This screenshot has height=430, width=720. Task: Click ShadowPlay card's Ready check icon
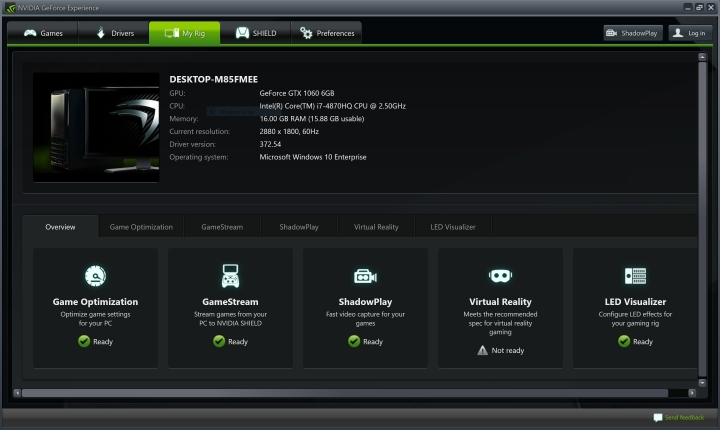pos(354,341)
